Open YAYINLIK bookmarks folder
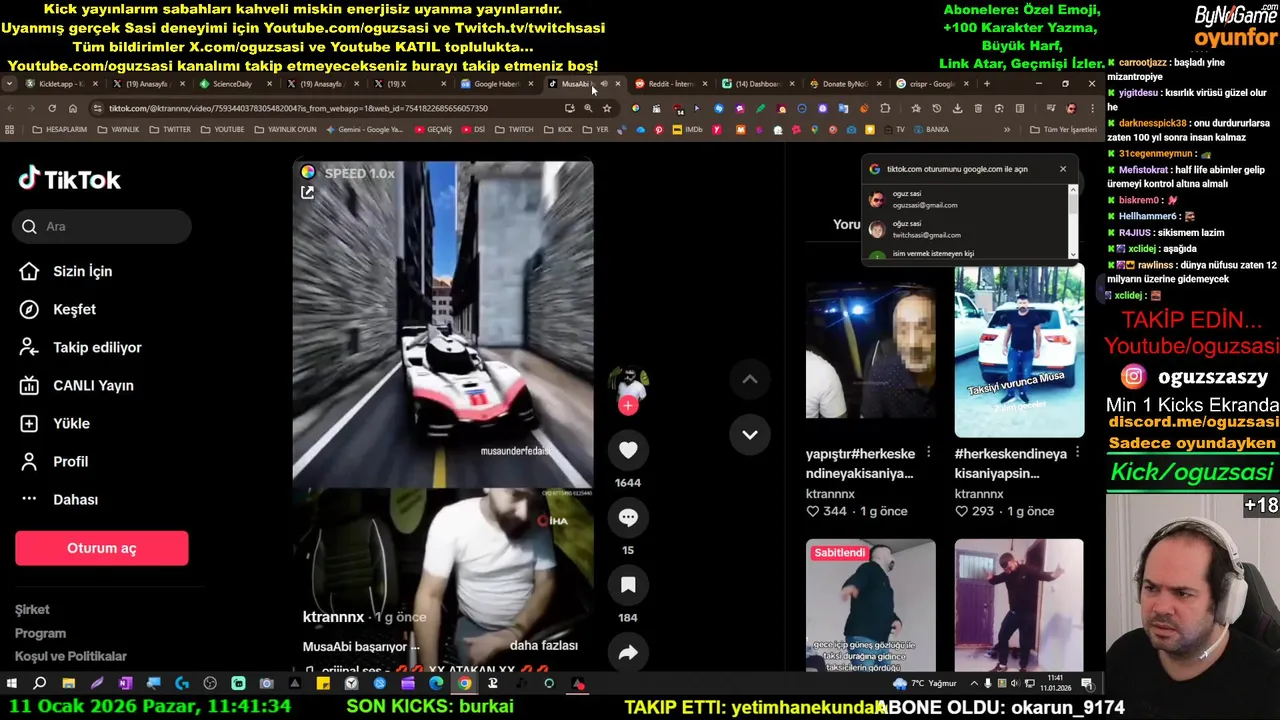The height and width of the screenshot is (720, 1280). click(x=119, y=129)
